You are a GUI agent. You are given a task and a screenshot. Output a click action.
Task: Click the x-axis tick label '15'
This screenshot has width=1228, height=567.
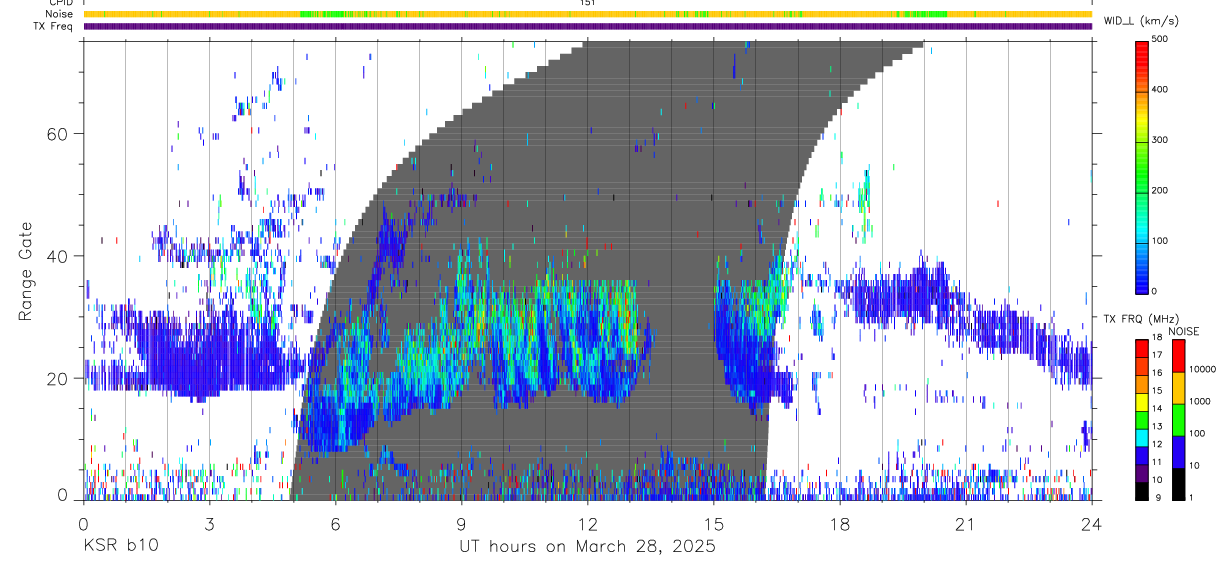pyautogui.click(x=713, y=524)
